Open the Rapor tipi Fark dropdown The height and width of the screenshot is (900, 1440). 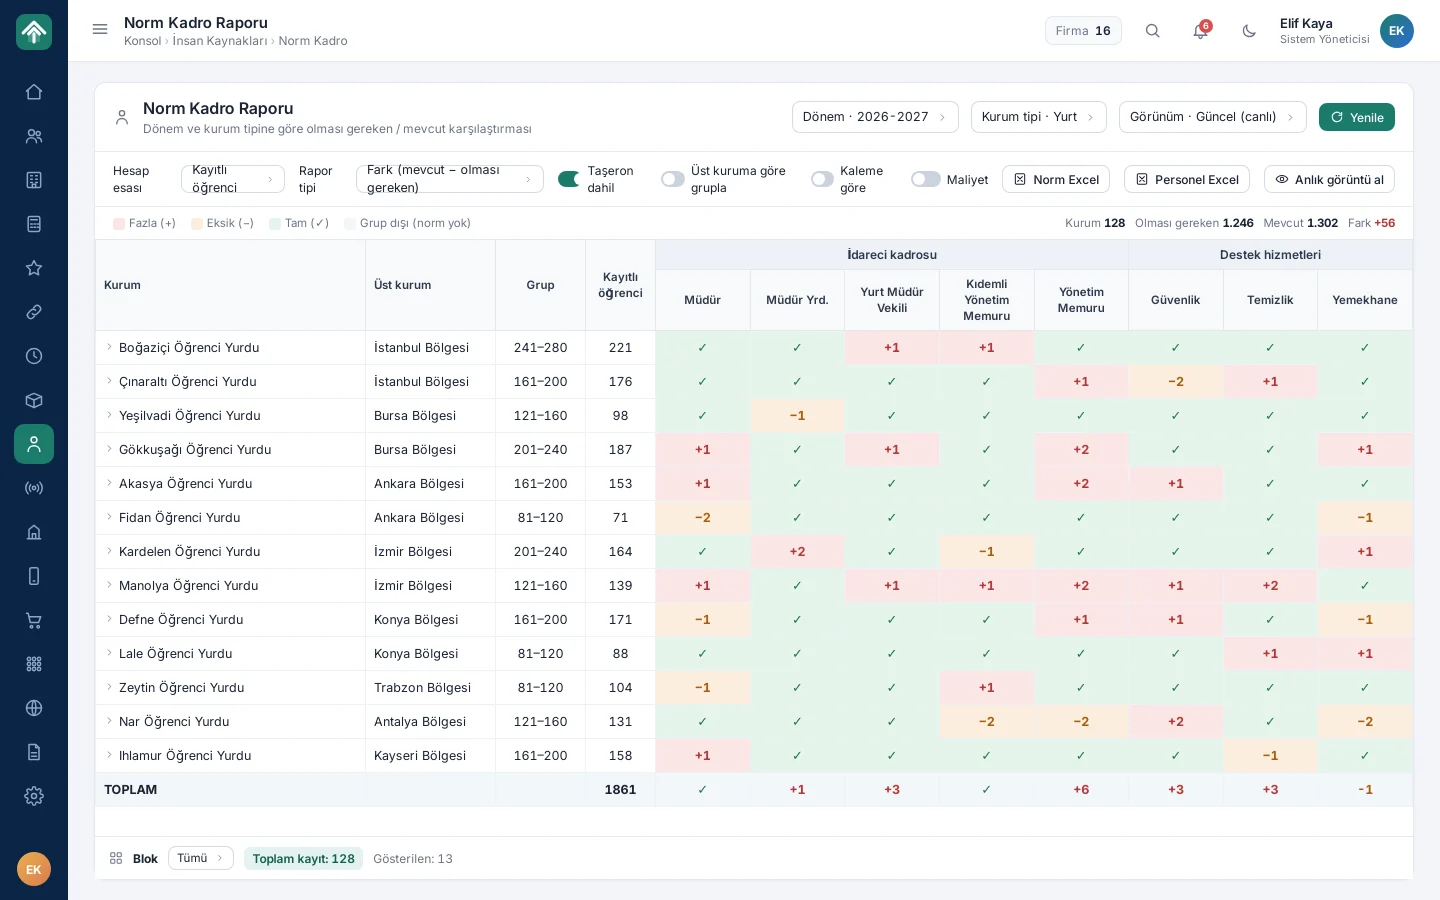[450, 179]
